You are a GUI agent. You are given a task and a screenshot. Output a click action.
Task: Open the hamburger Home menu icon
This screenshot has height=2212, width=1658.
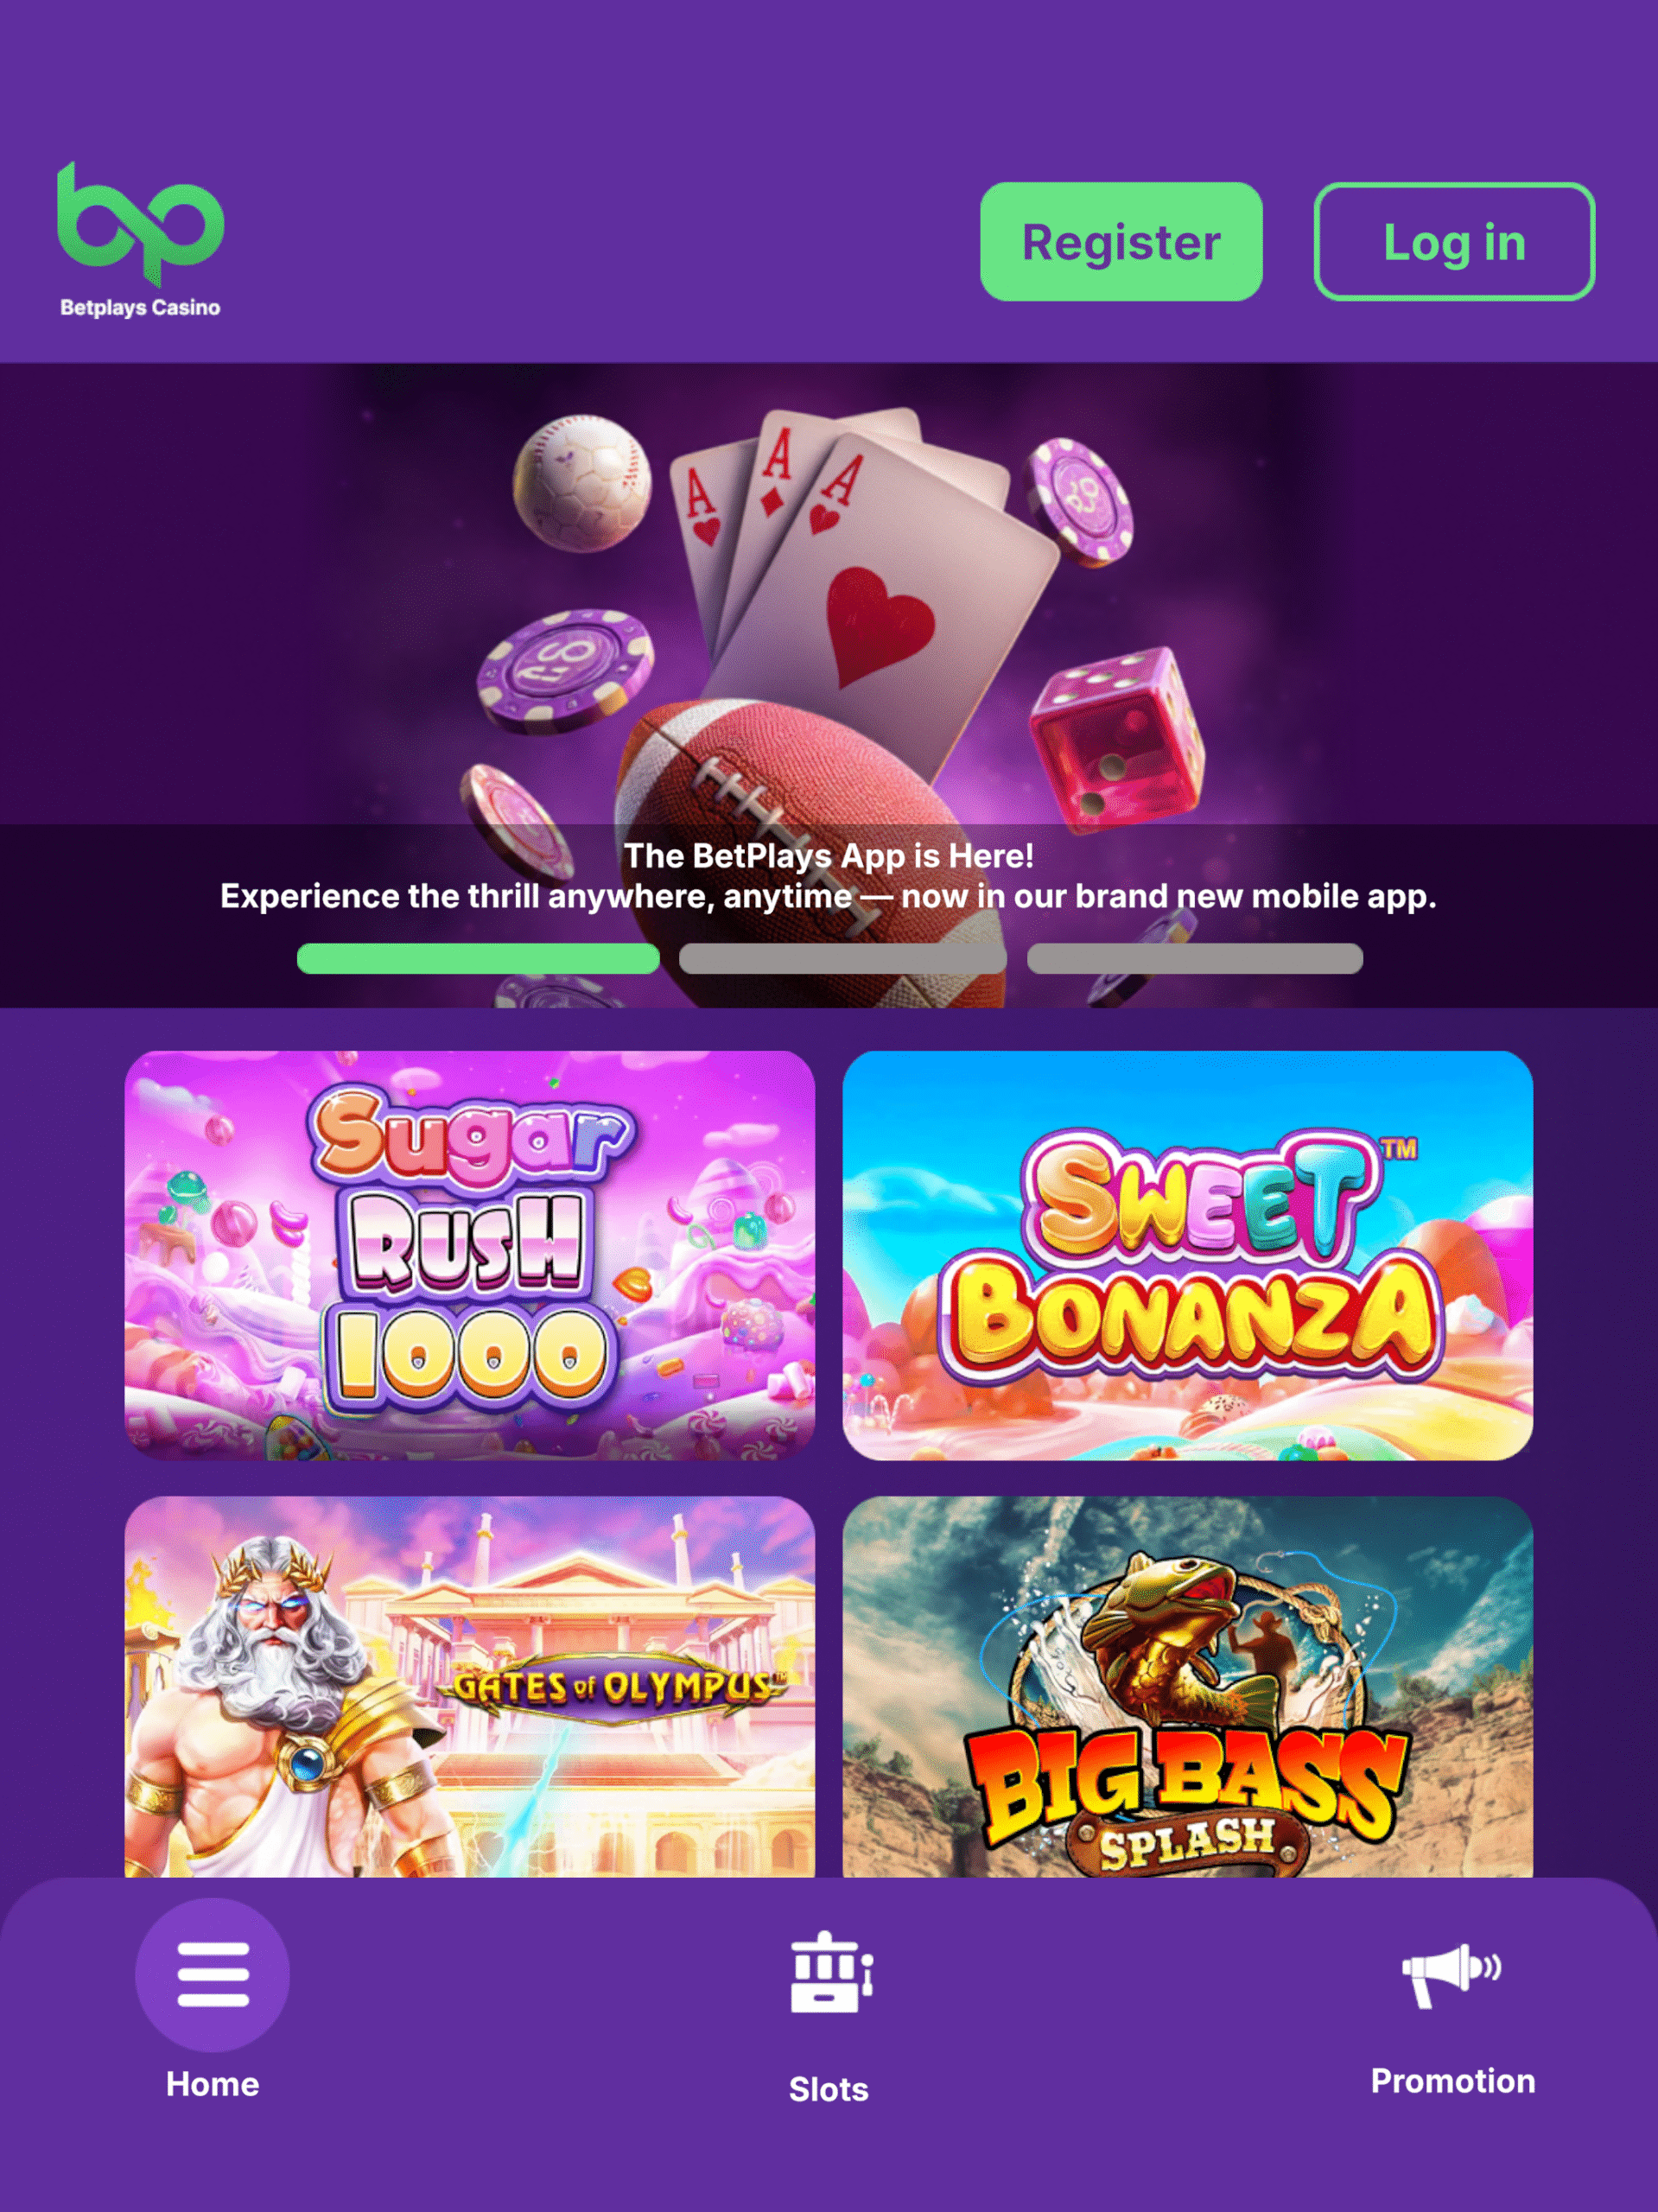point(212,1974)
